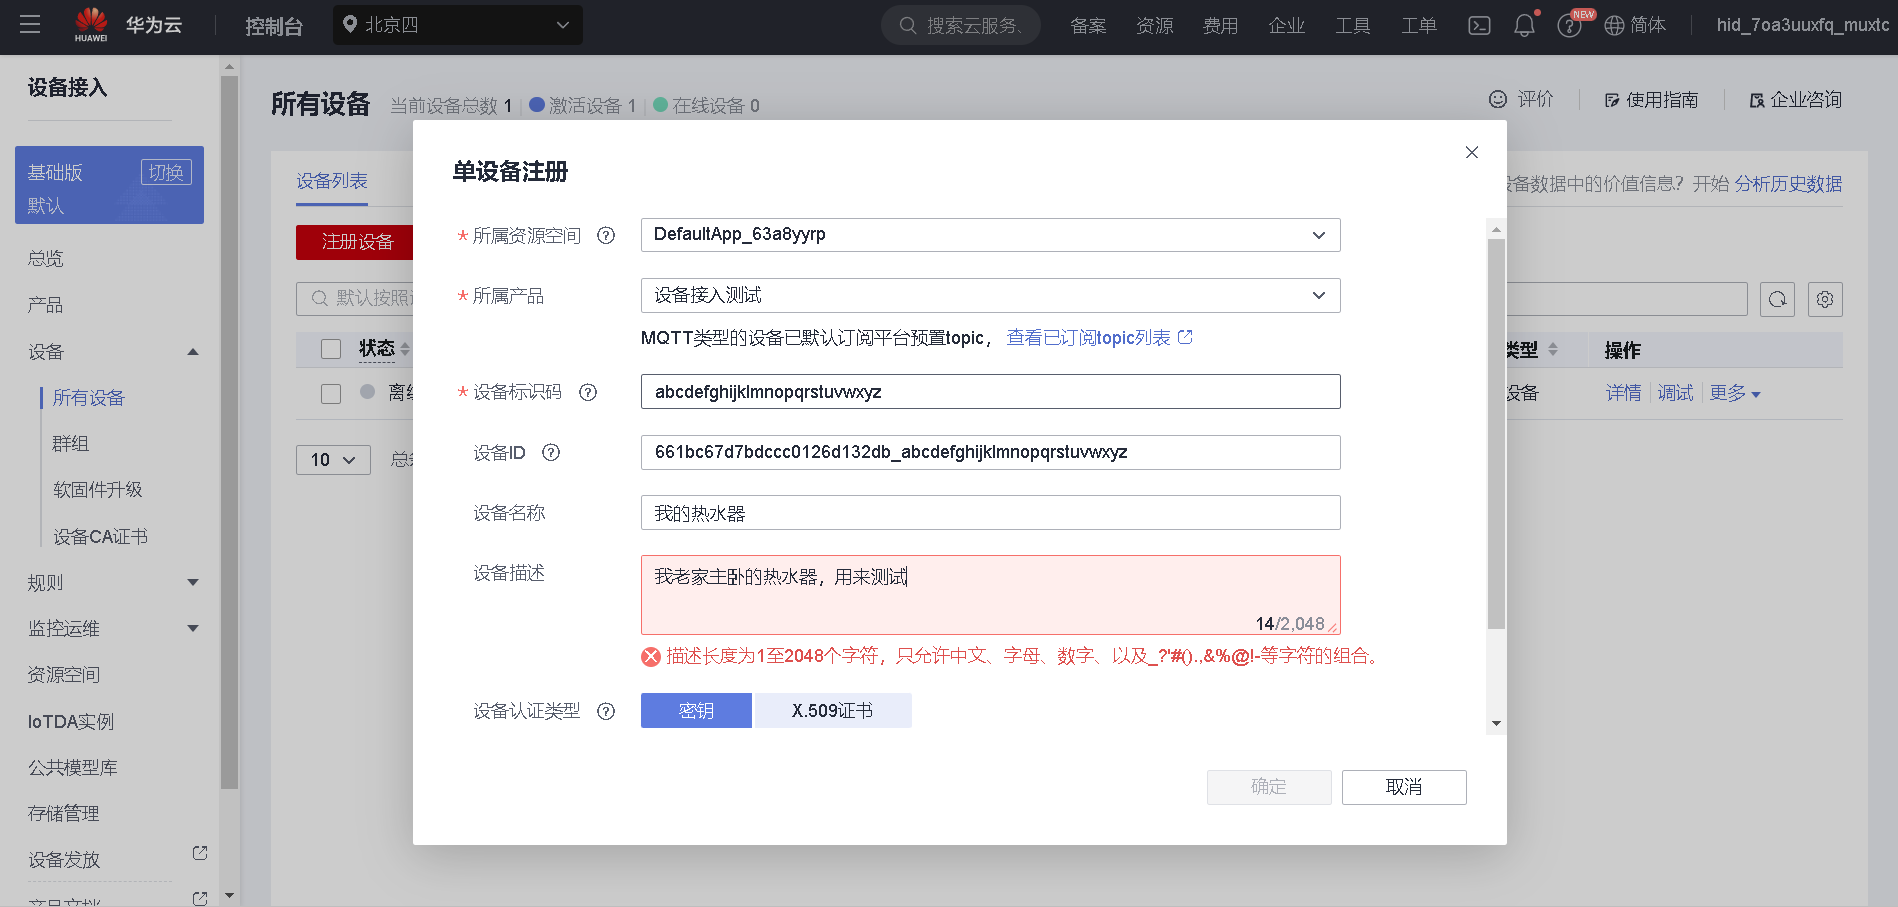
Task: Show help for 所属资源空间
Action: pos(606,236)
